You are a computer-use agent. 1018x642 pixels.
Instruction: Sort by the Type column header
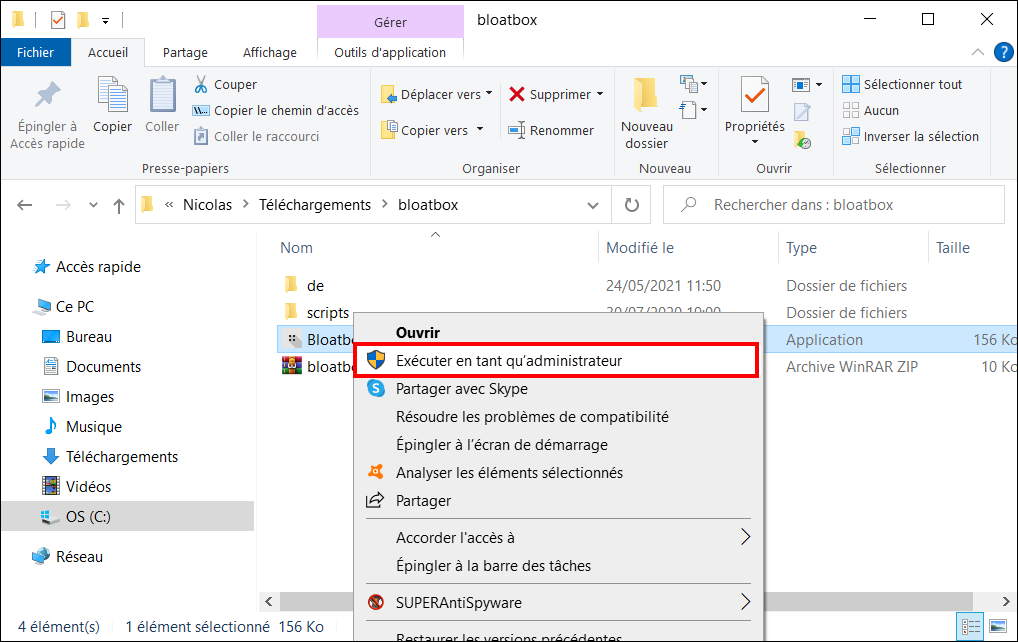801,248
